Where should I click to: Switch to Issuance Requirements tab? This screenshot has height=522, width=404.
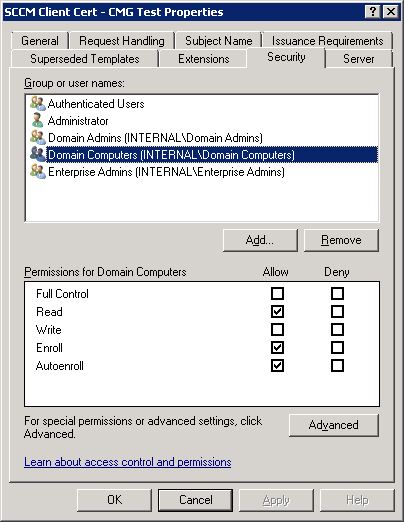click(x=327, y=41)
